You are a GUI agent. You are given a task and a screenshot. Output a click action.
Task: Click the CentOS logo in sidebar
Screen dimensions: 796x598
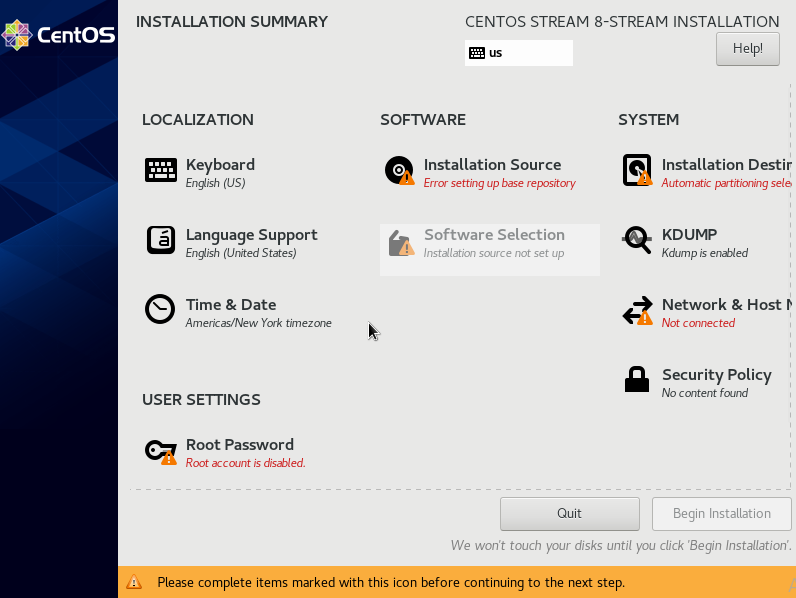[x=58, y=35]
